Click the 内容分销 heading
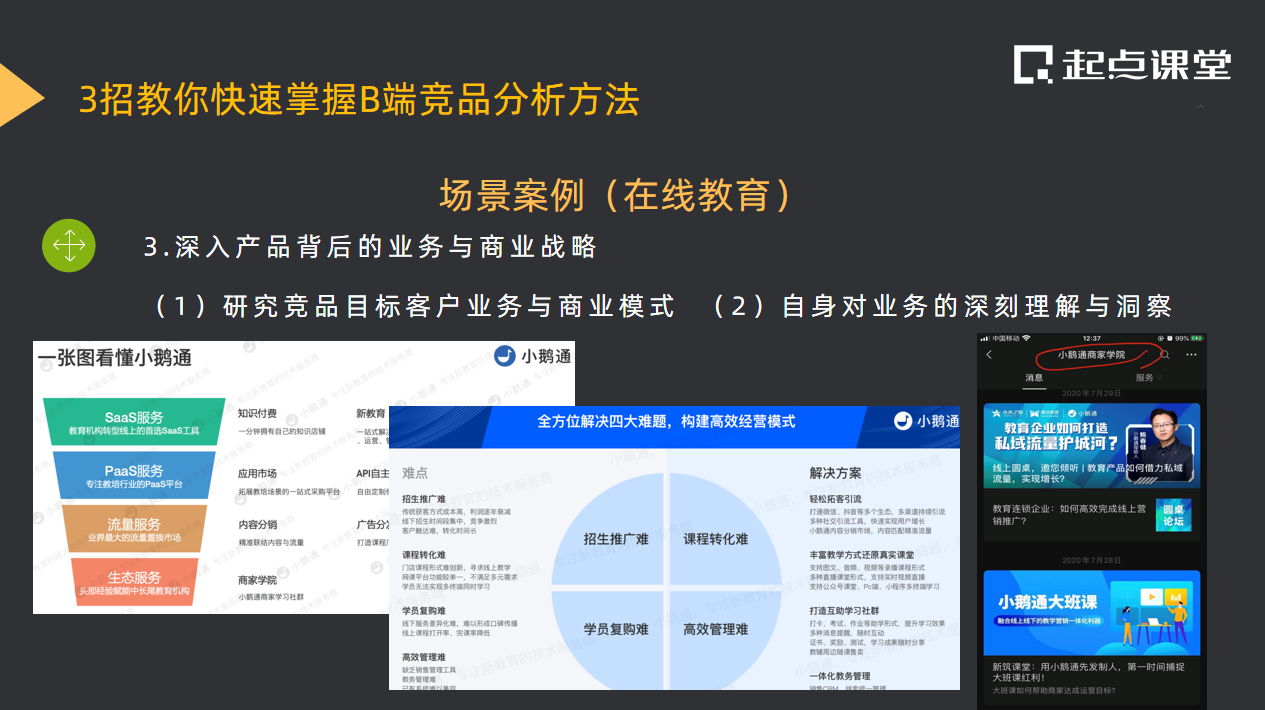This screenshot has width=1265, height=710. coord(257,524)
